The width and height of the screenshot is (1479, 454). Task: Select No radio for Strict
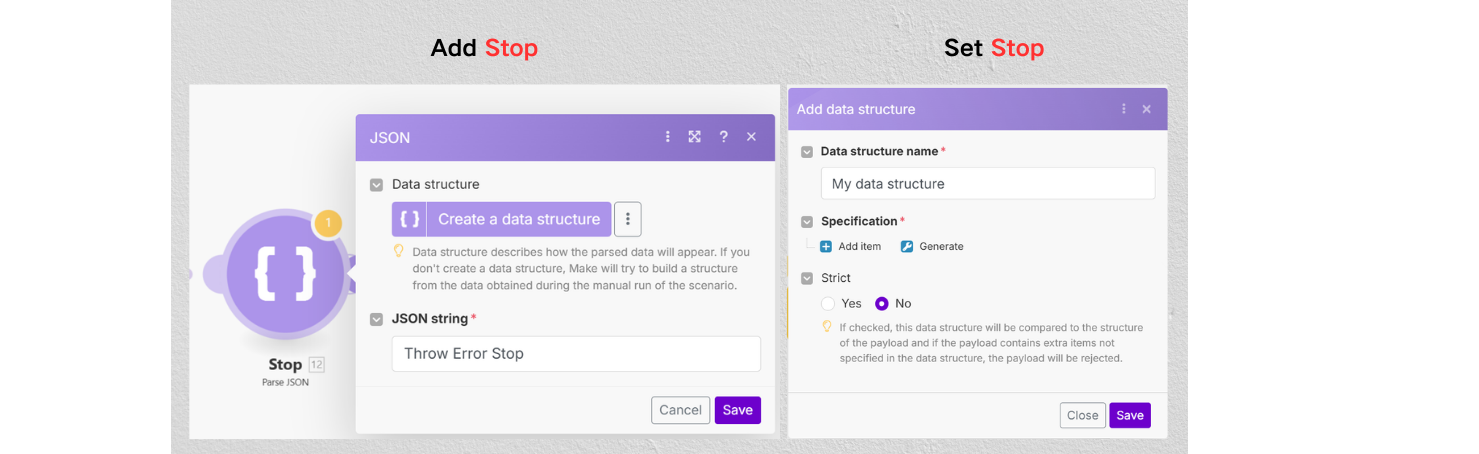click(x=882, y=303)
